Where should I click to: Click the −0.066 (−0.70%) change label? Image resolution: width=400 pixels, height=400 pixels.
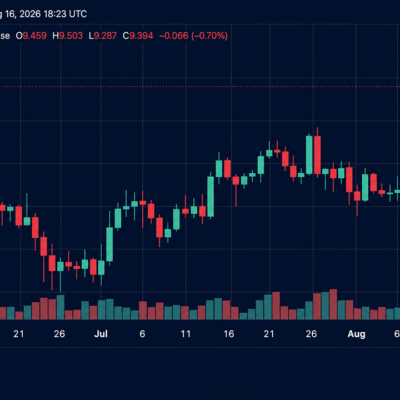[193, 36]
